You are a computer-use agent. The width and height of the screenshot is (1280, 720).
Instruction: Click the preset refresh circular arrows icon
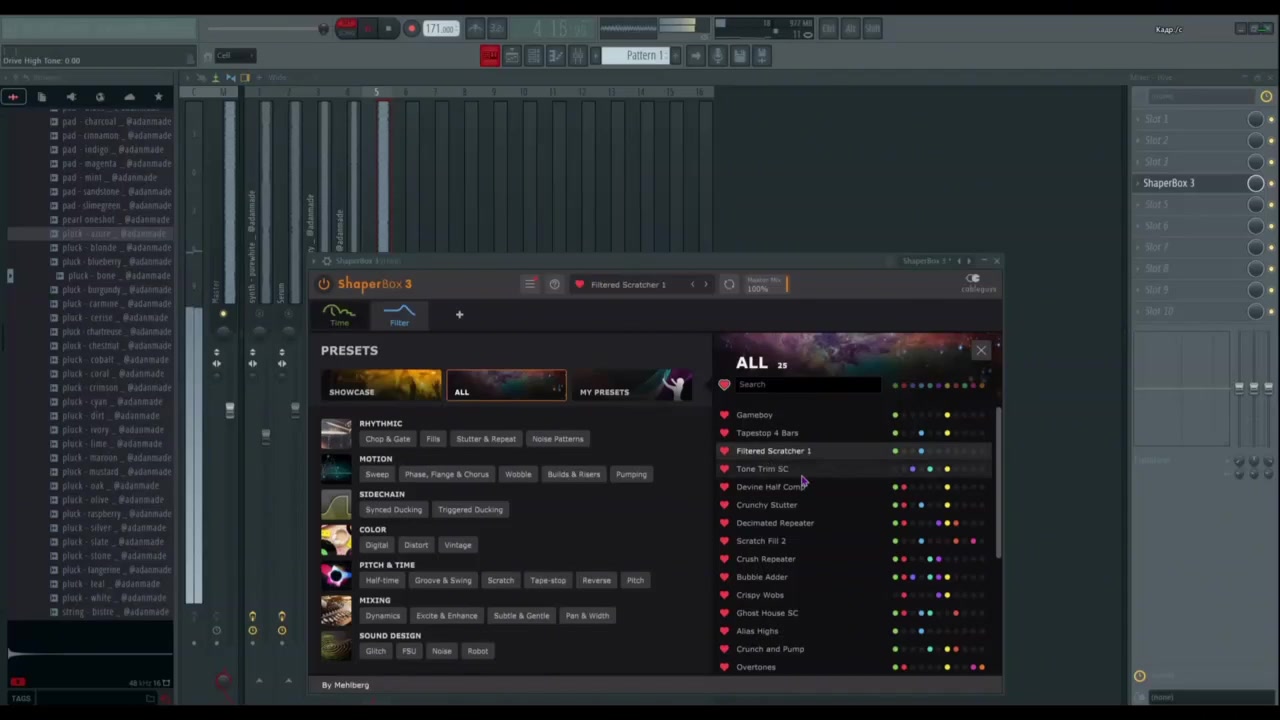click(x=729, y=284)
